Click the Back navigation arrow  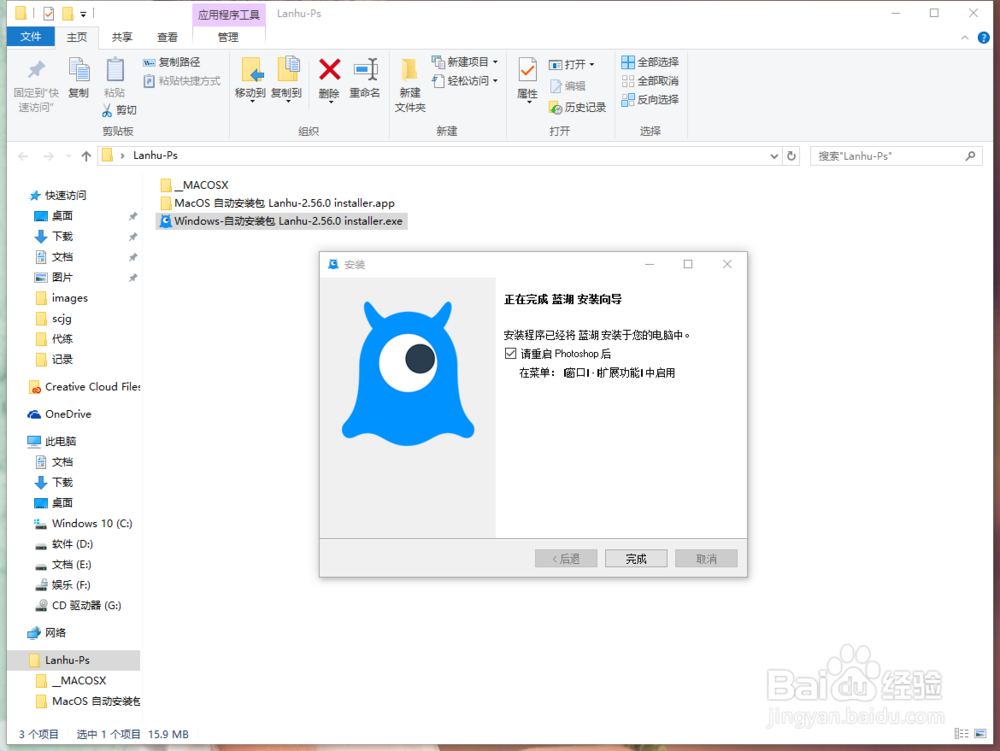pos(24,156)
